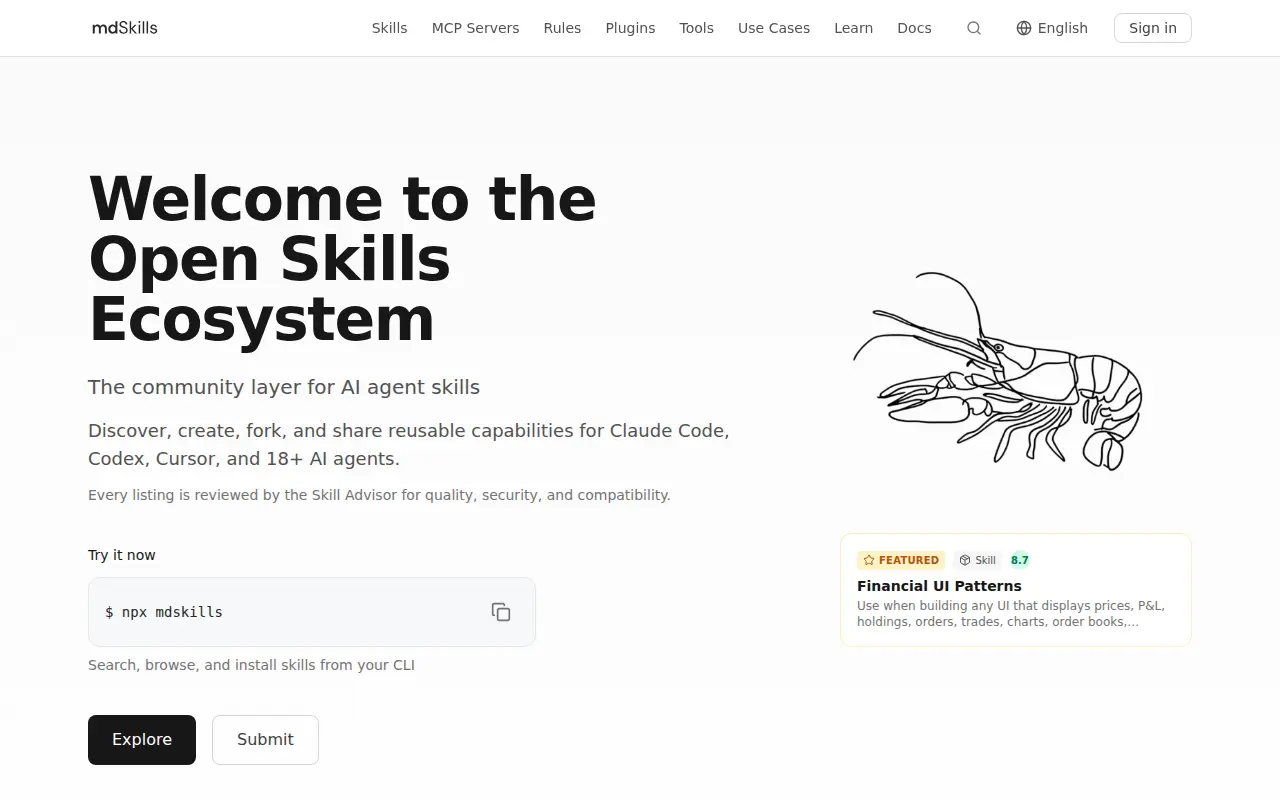Screen dimensions: 1280x800
Task: Click the Submit button
Action: point(265,740)
